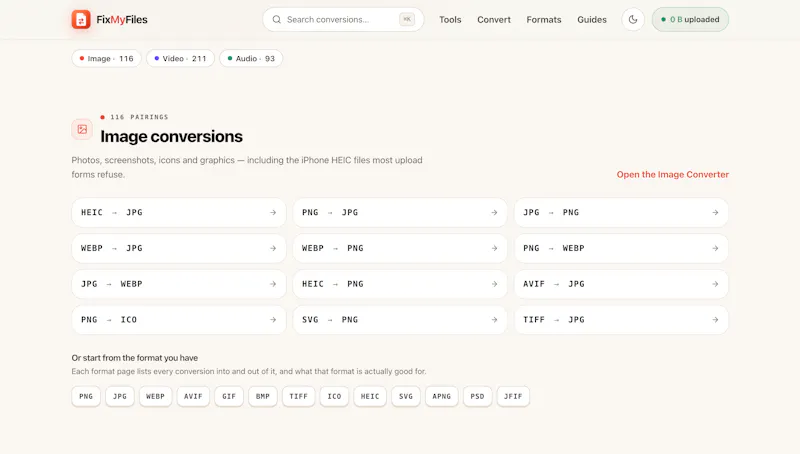
Task: Click arrow icon on WEBP to PNG card
Action: point(494,248)
